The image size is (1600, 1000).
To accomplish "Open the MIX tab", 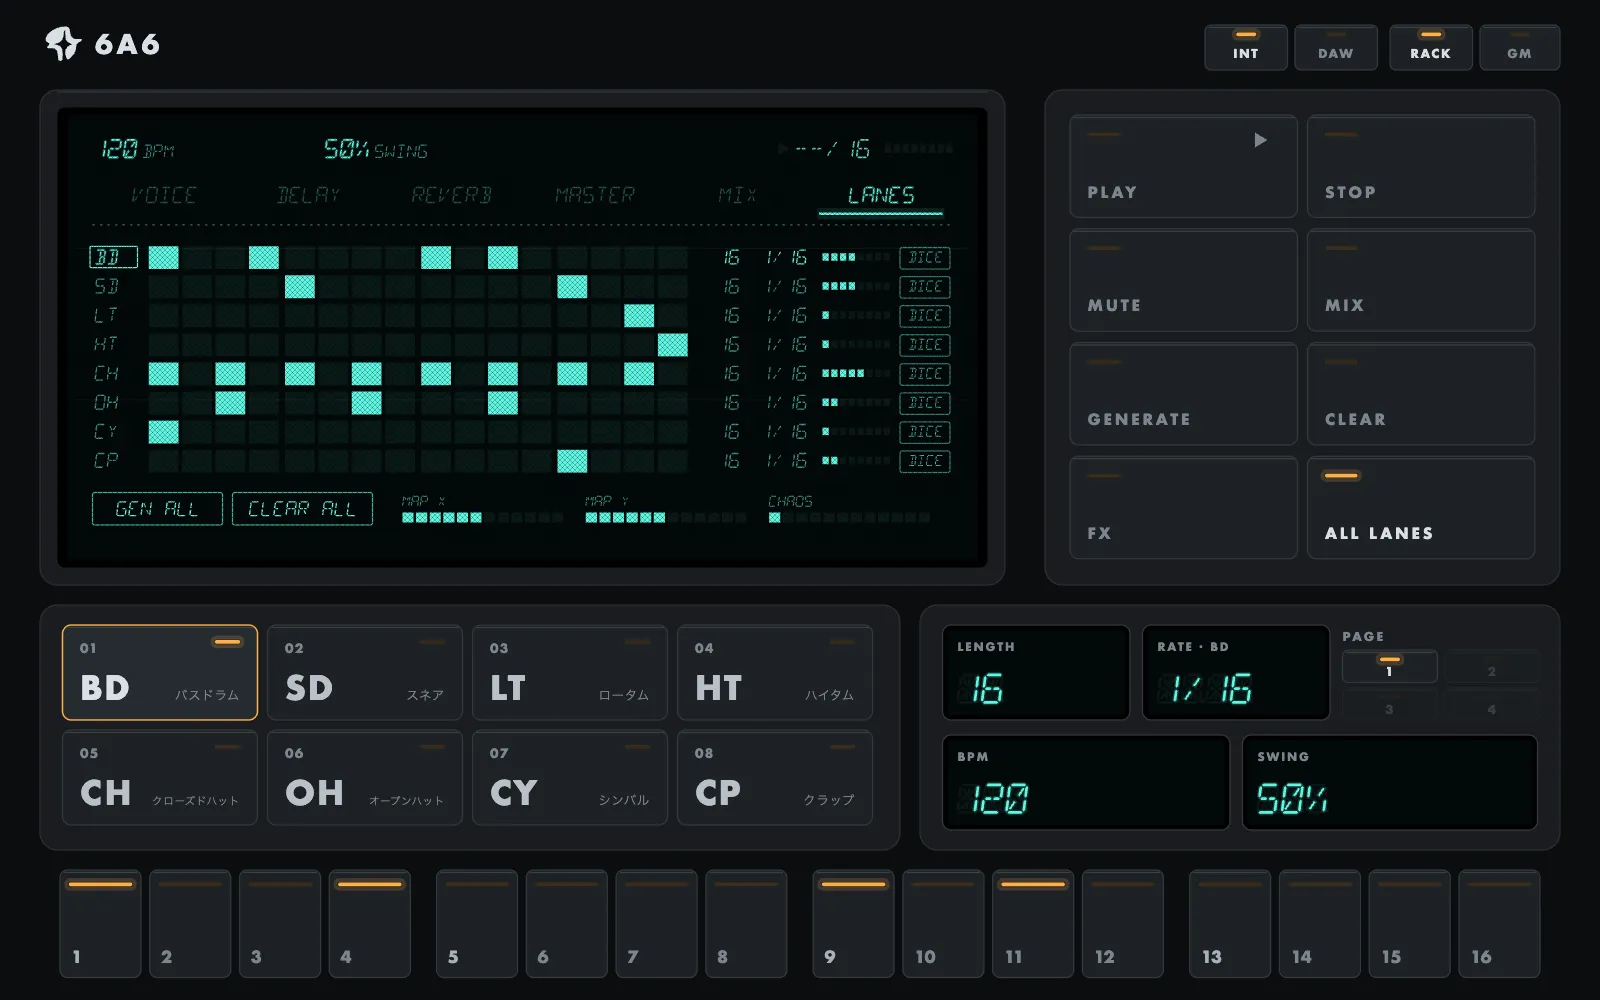I will click(737, 195).
